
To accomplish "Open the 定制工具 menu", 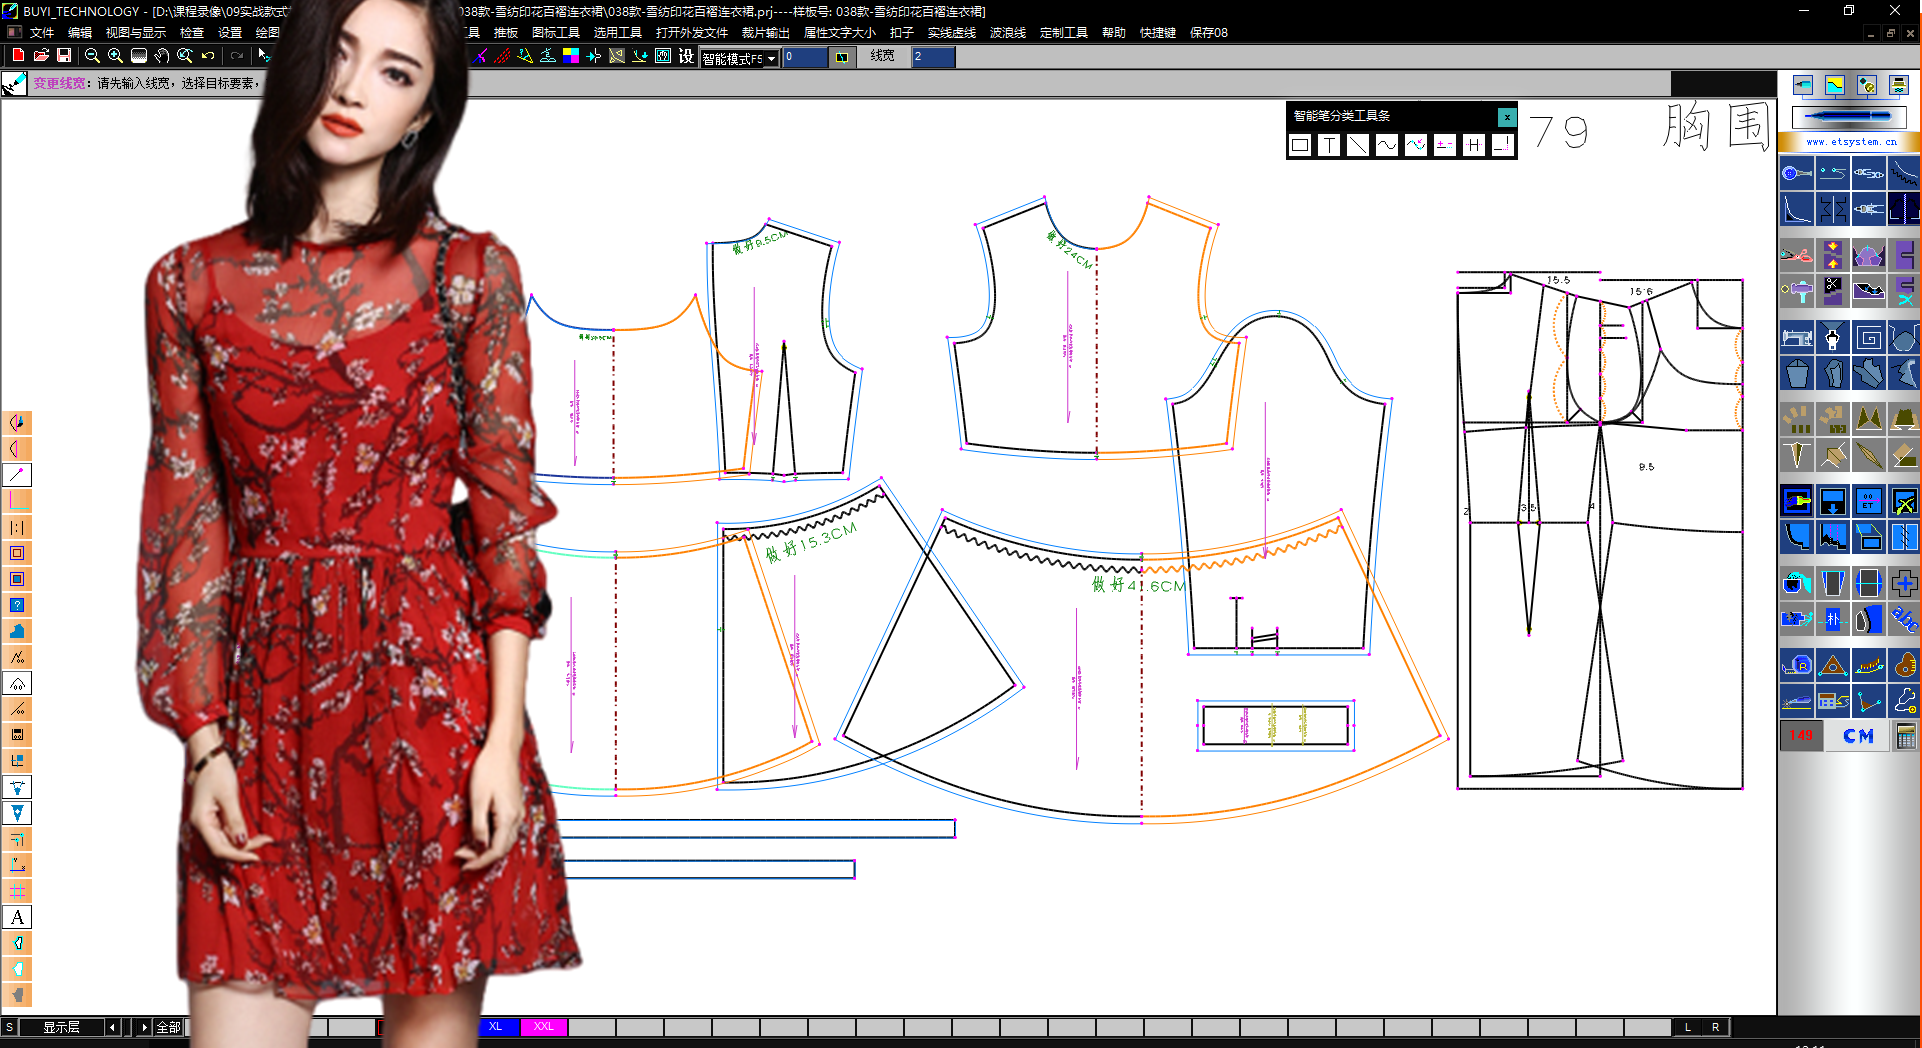I will point(1063,32).
